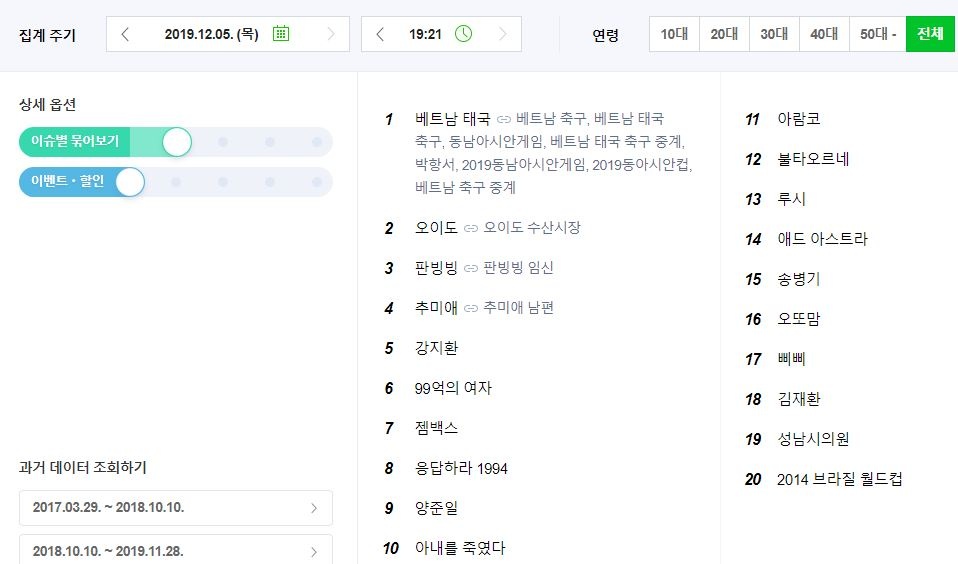Open the 아람코 ranked keyword

pyautogui.click(x=798, y=119)
